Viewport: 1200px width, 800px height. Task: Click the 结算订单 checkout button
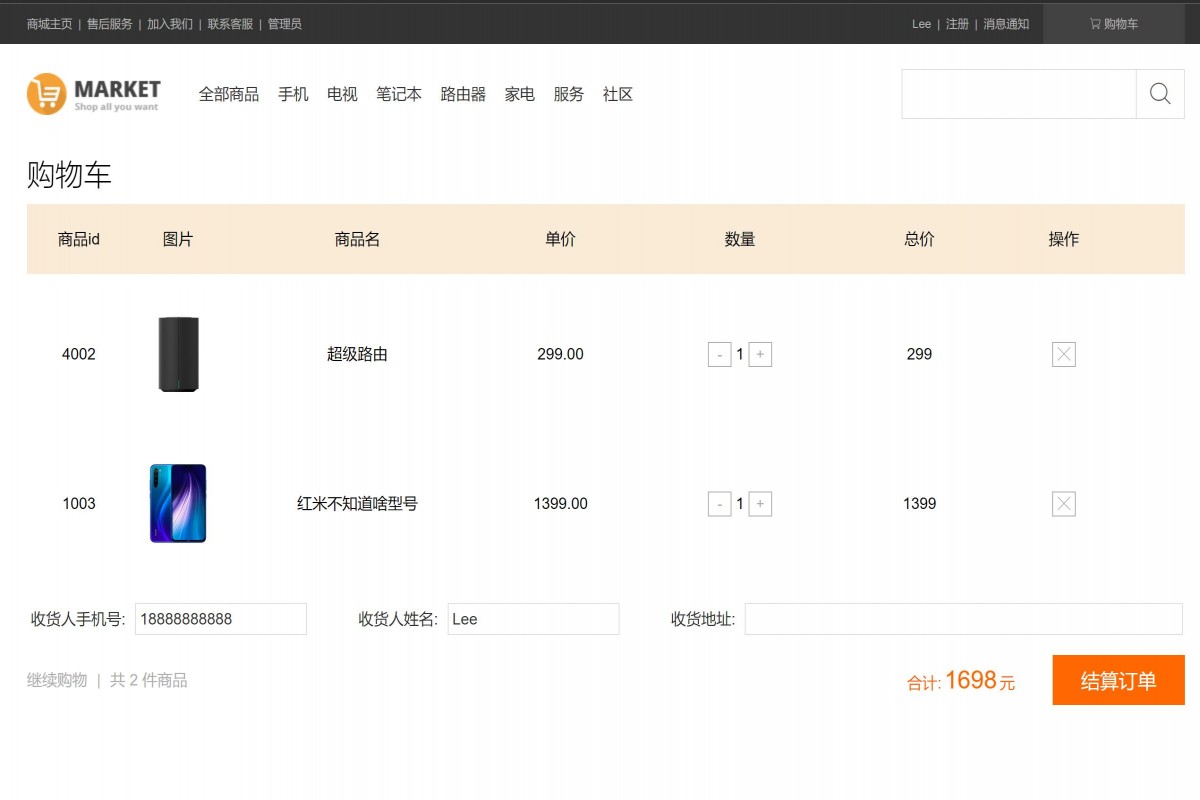tap(1118, 680)
